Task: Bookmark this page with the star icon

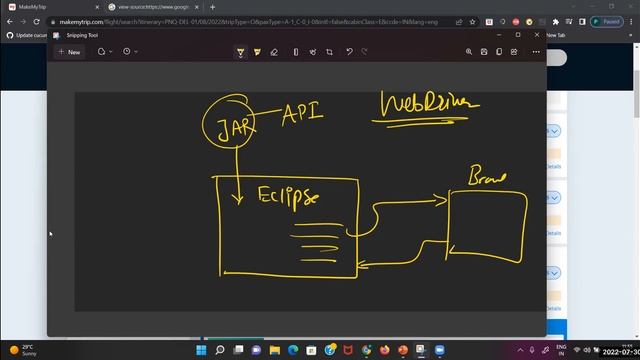Action: tap(473, 22)
